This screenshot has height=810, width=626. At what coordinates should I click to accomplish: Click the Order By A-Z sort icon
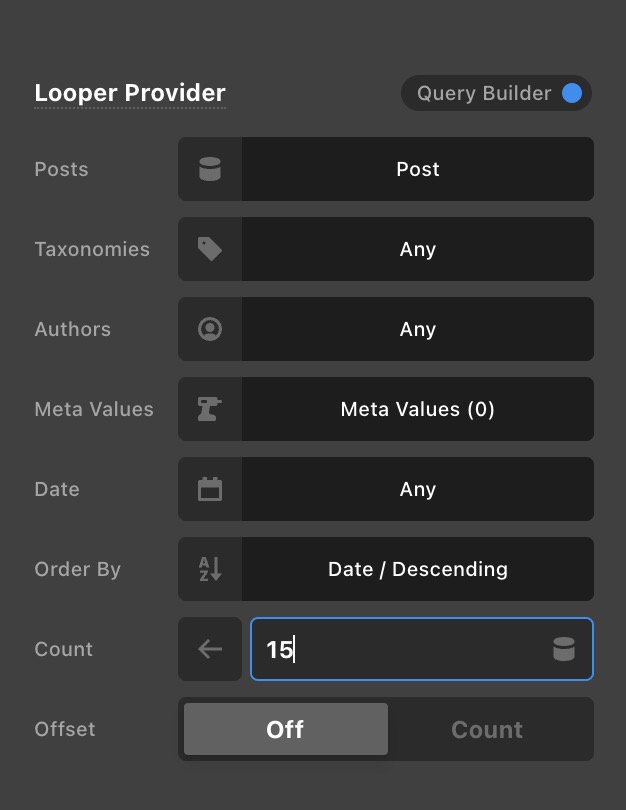pos(210,569)
